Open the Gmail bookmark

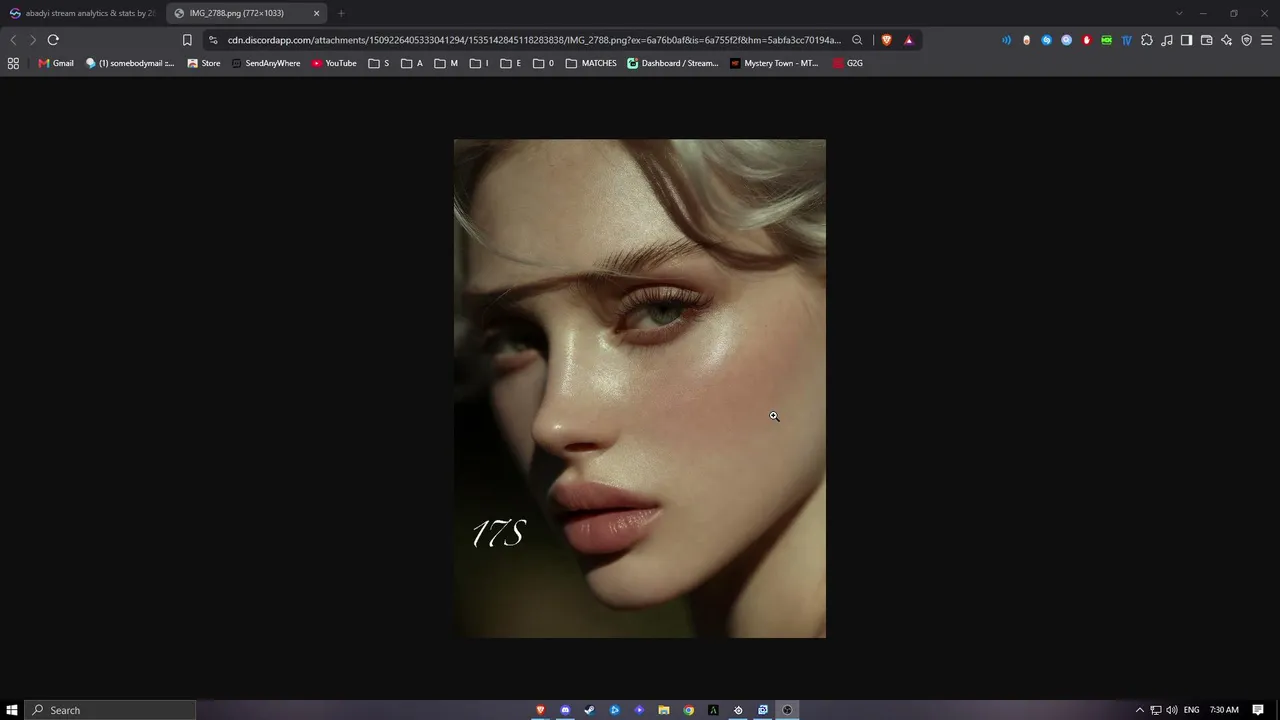coord(56,63)
